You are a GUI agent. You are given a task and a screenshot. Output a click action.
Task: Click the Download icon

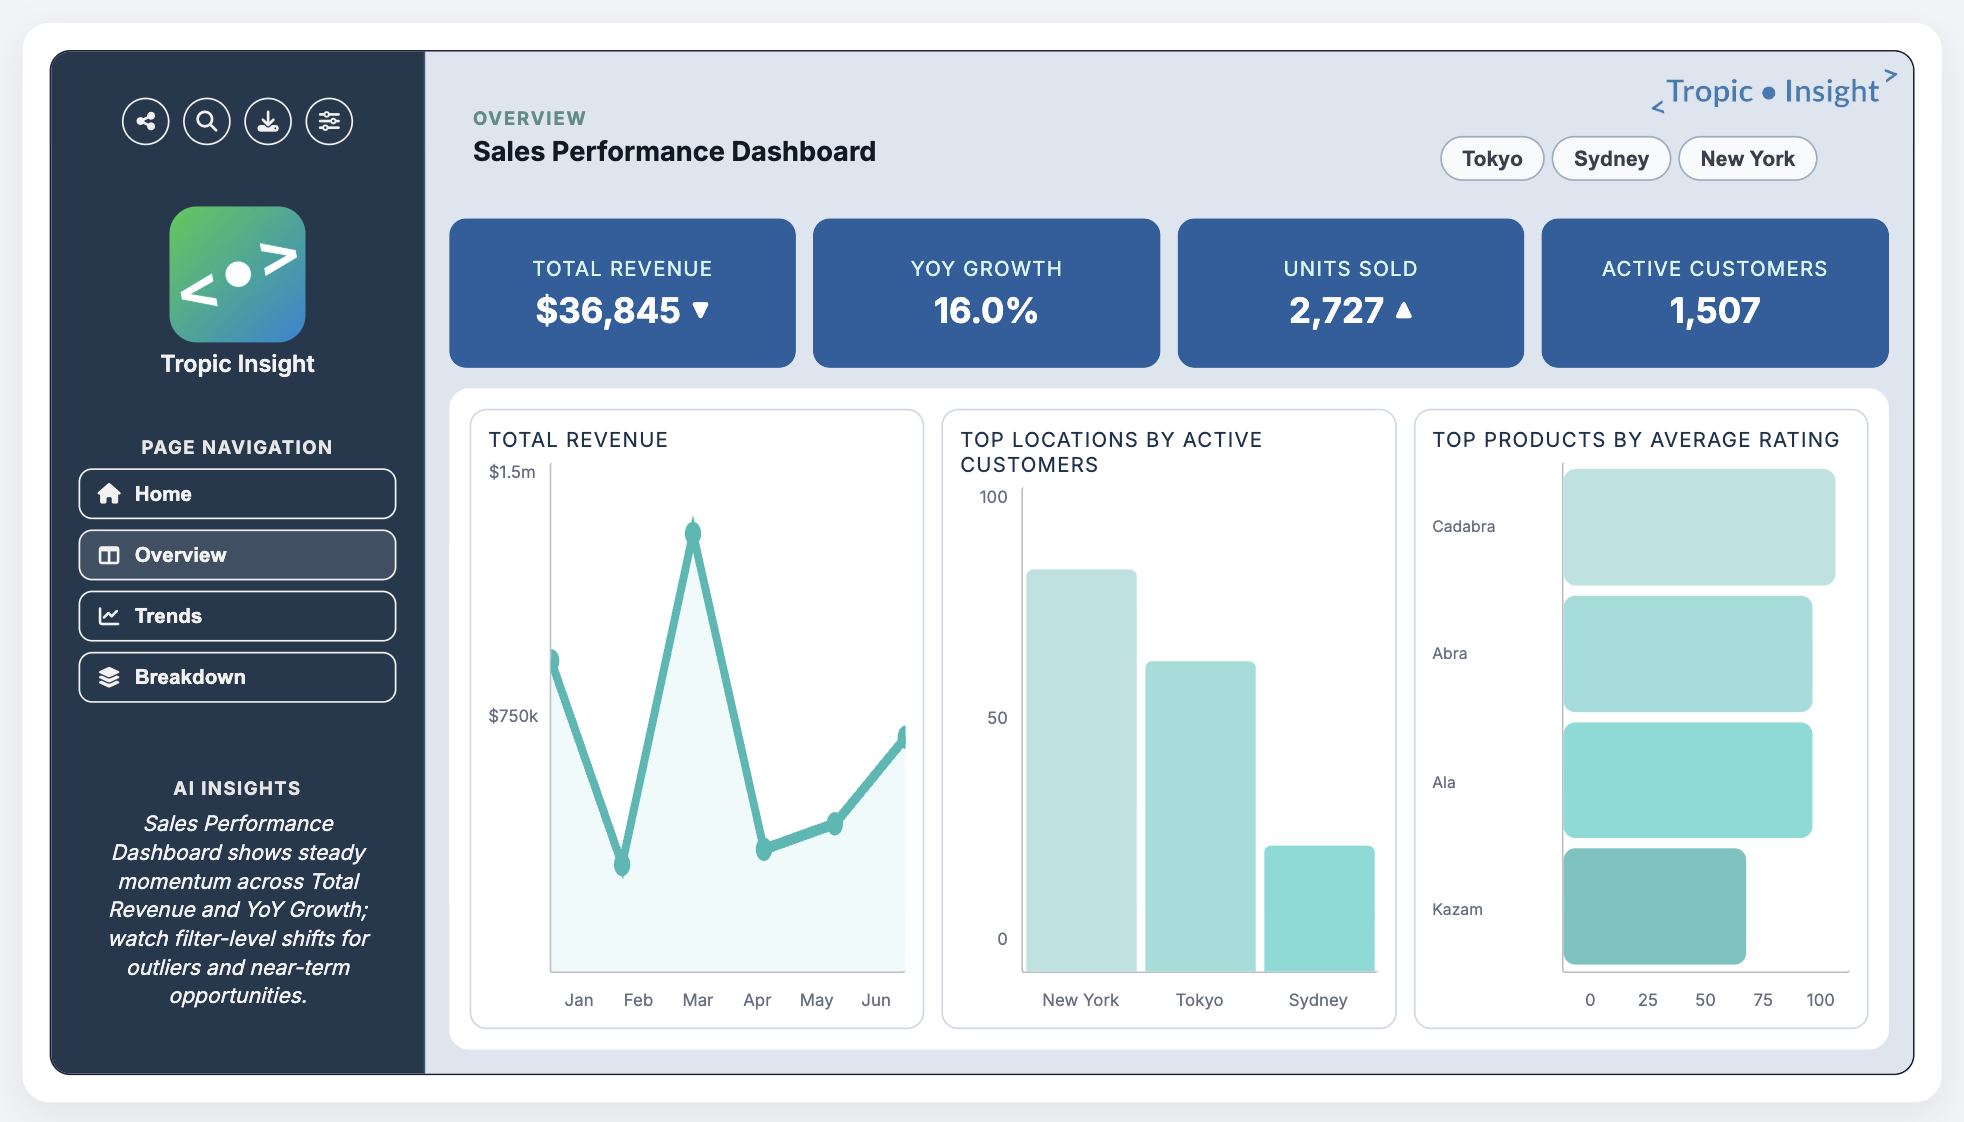tap(268, 121)
